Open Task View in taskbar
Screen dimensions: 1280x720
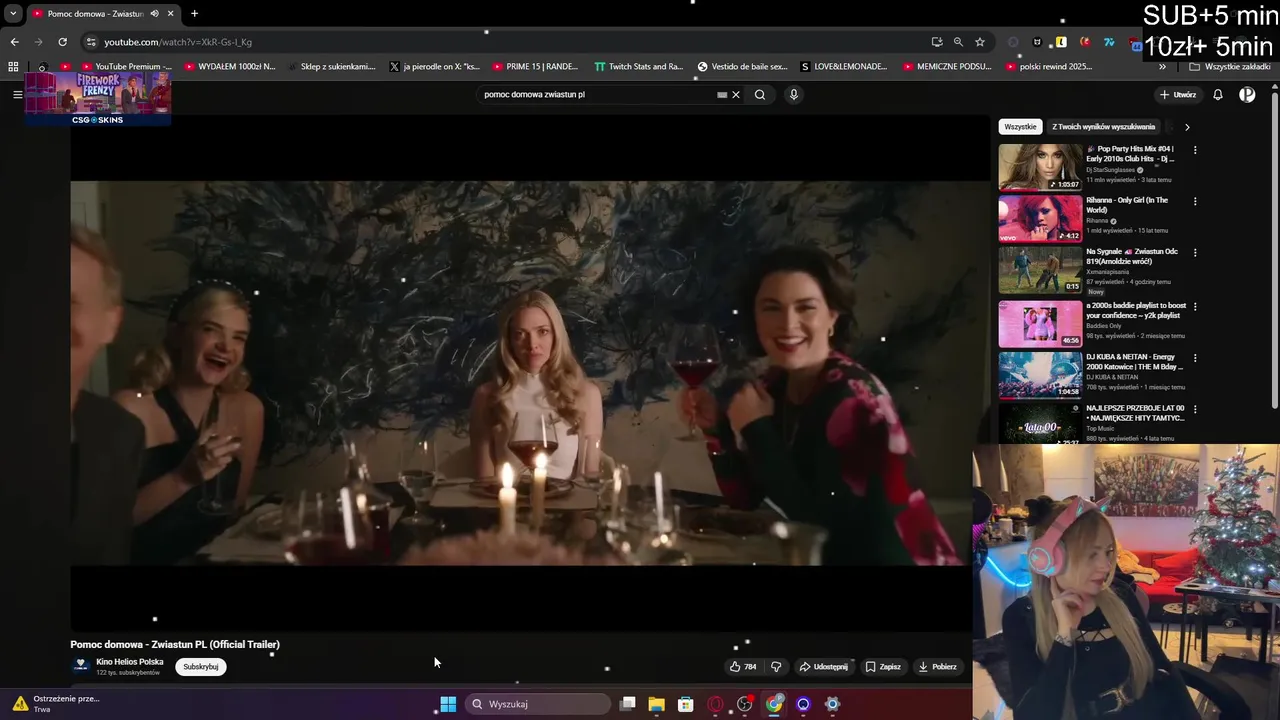click(628, 704)
